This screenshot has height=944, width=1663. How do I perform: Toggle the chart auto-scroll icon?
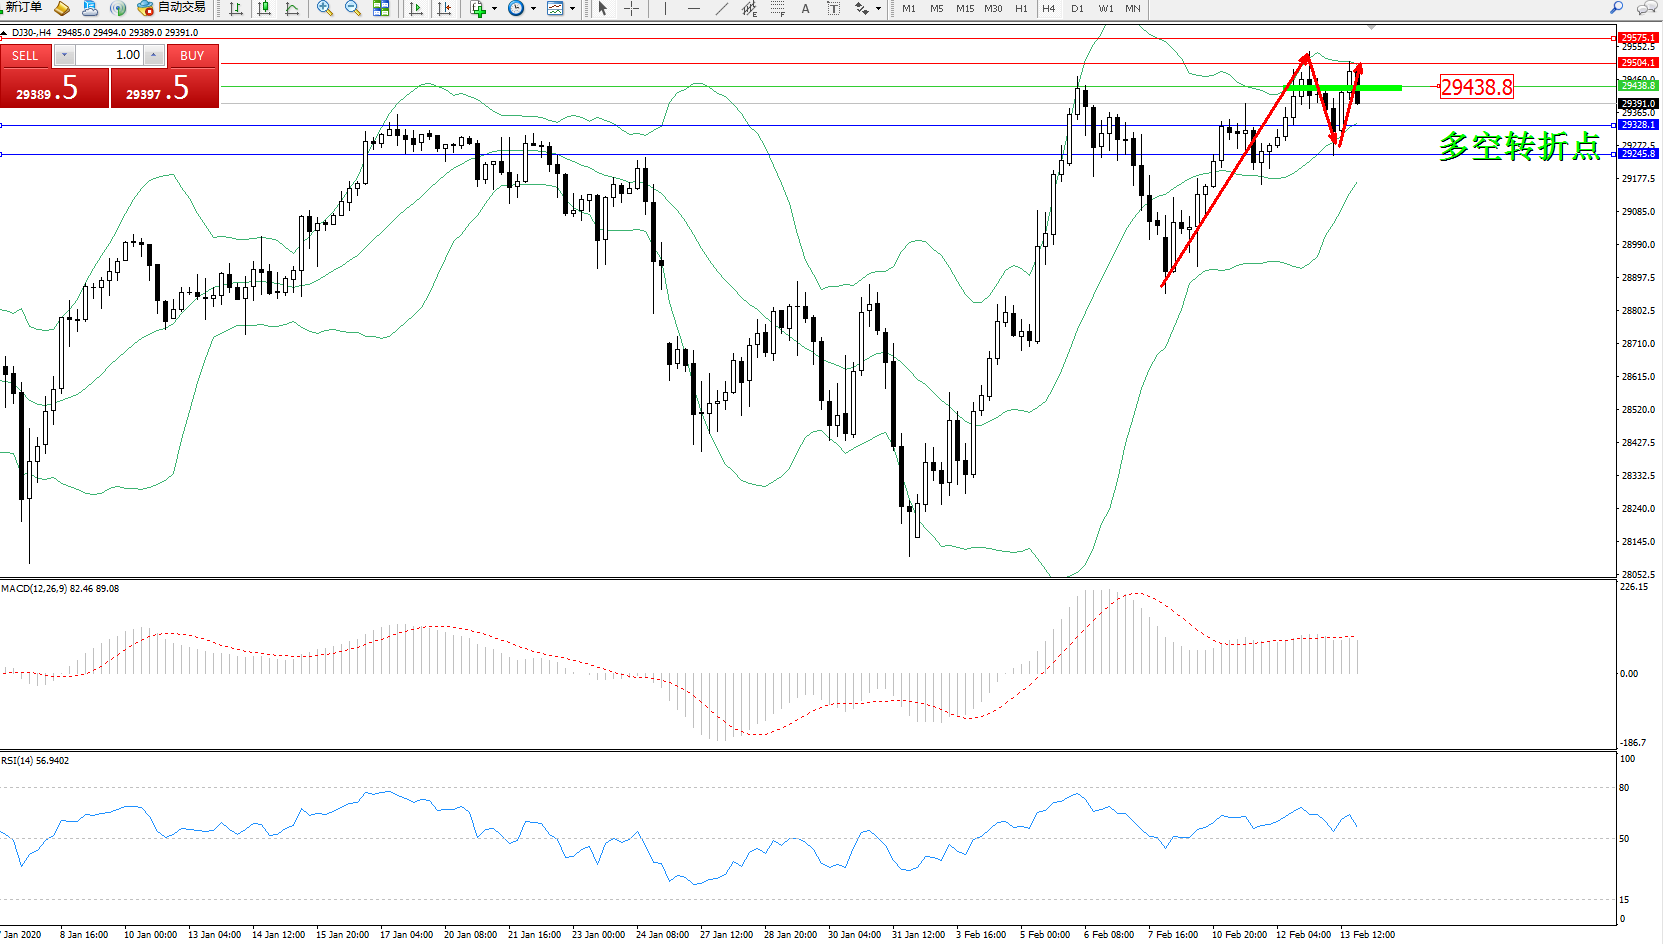pyautogui.click(x=416, y=9)
